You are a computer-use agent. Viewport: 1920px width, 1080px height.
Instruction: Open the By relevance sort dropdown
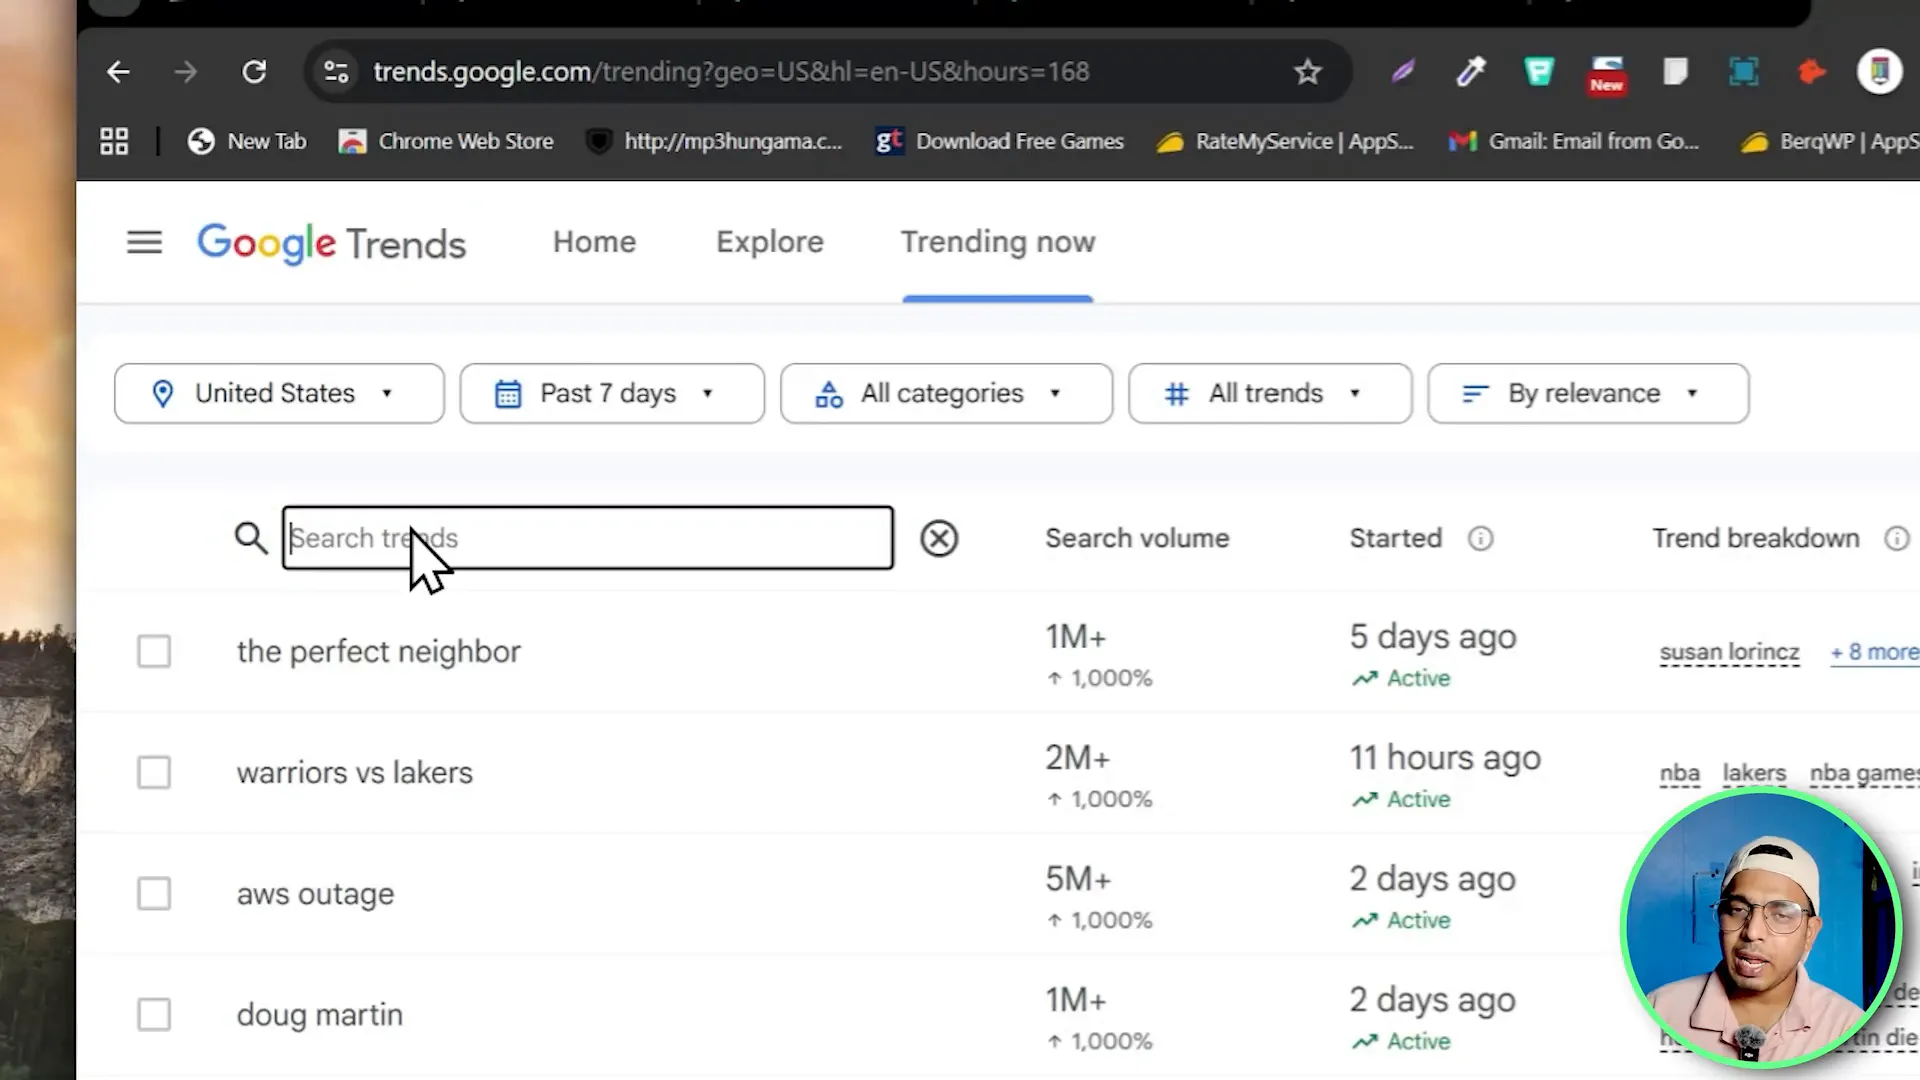tap(1587, 393)
